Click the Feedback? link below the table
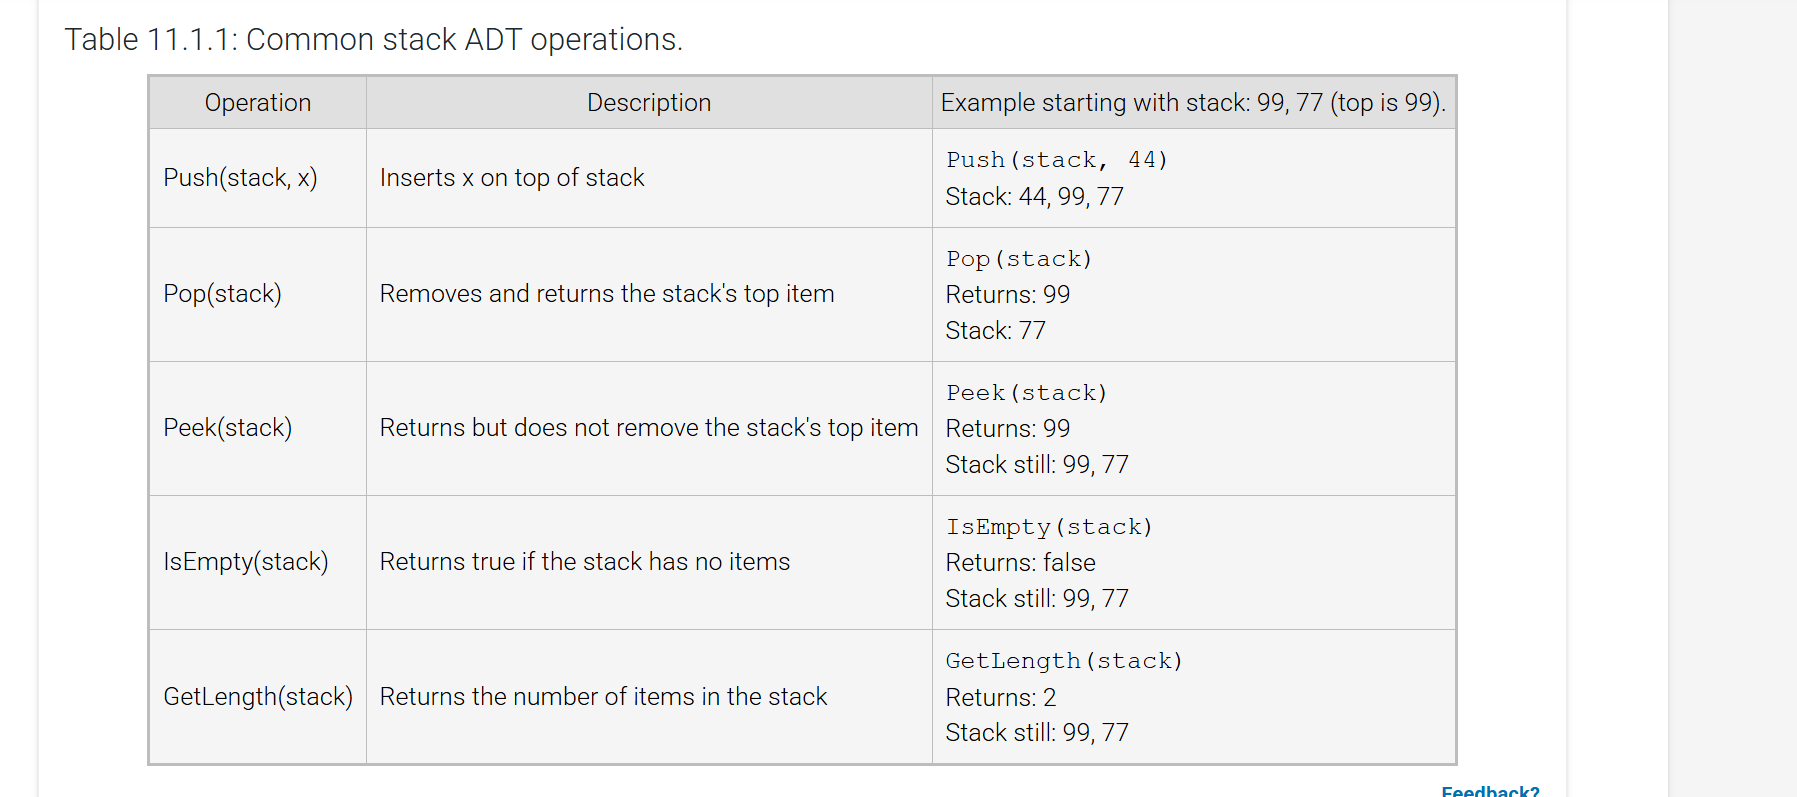 click(x=1490, y=791)
